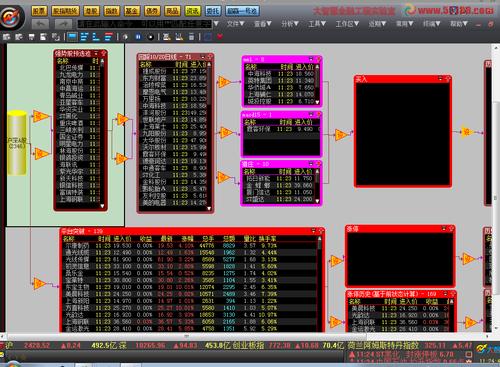
Task: Open the 文件 menu
Action: tap(235, 24)
